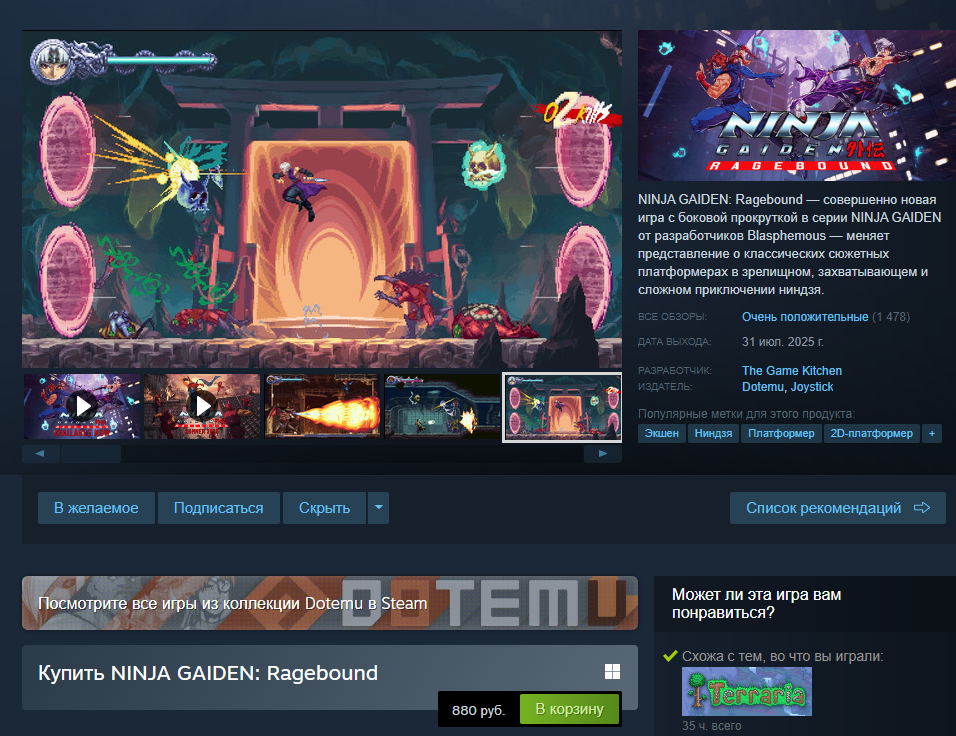This screenshot has width=956, height=736.
Task: Click the Может ли эта игра вам понравиться heading
Action: click(756, 603)
